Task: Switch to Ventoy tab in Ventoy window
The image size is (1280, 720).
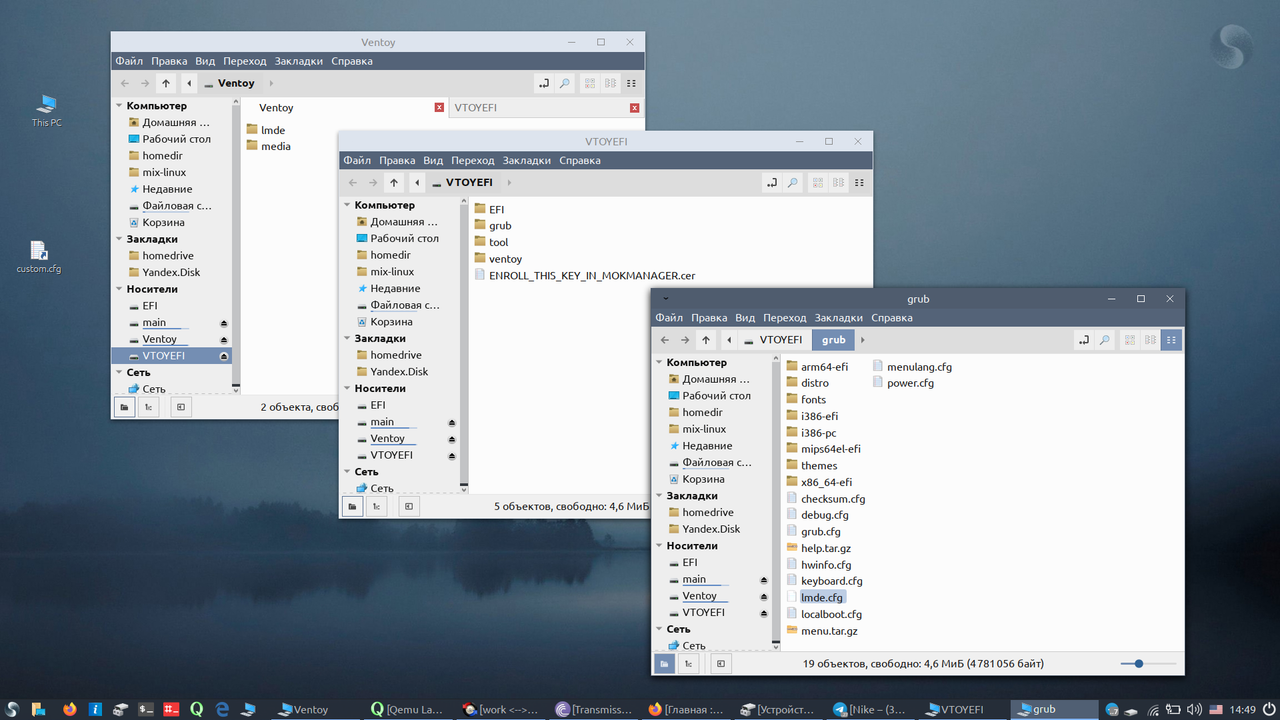Action: pos(276,108)
